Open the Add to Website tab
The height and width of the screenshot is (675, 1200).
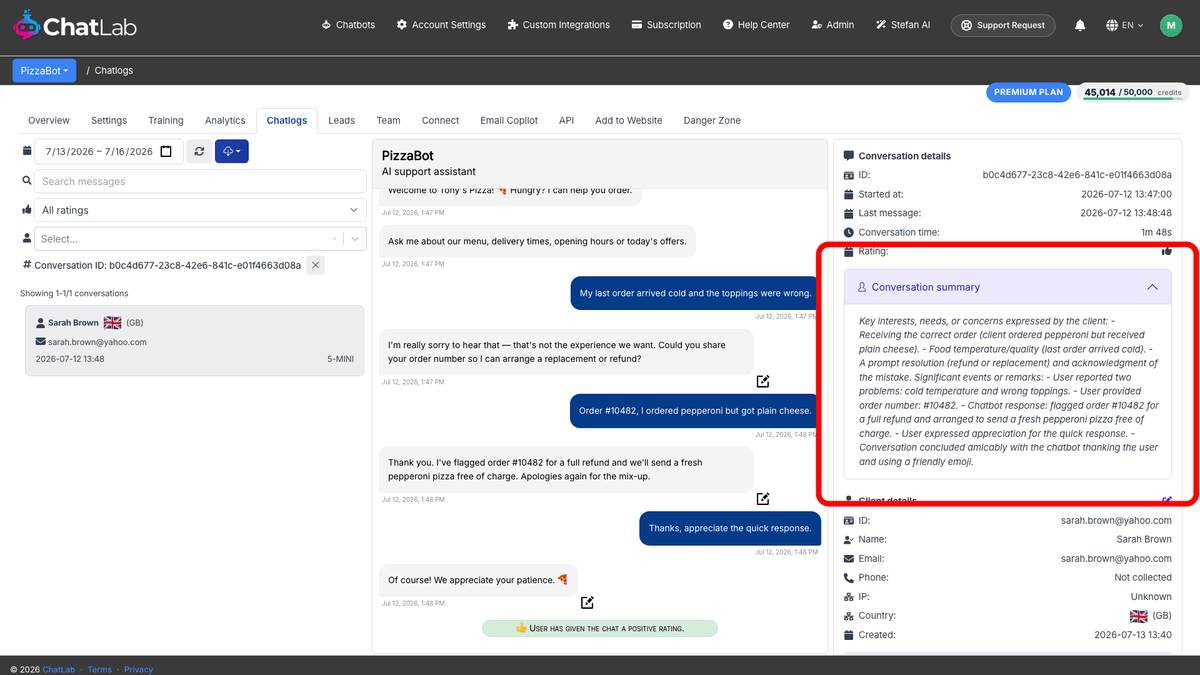coord(629,120)
